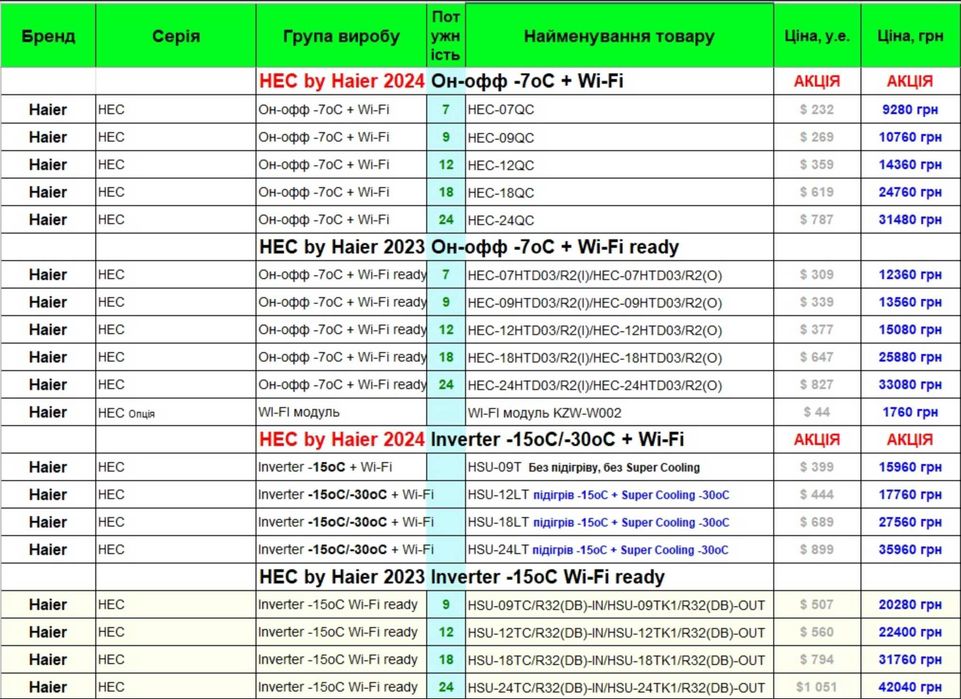Click price '$ 899'
The height and width of the screenshot is (699, 961).
point(817,550)
